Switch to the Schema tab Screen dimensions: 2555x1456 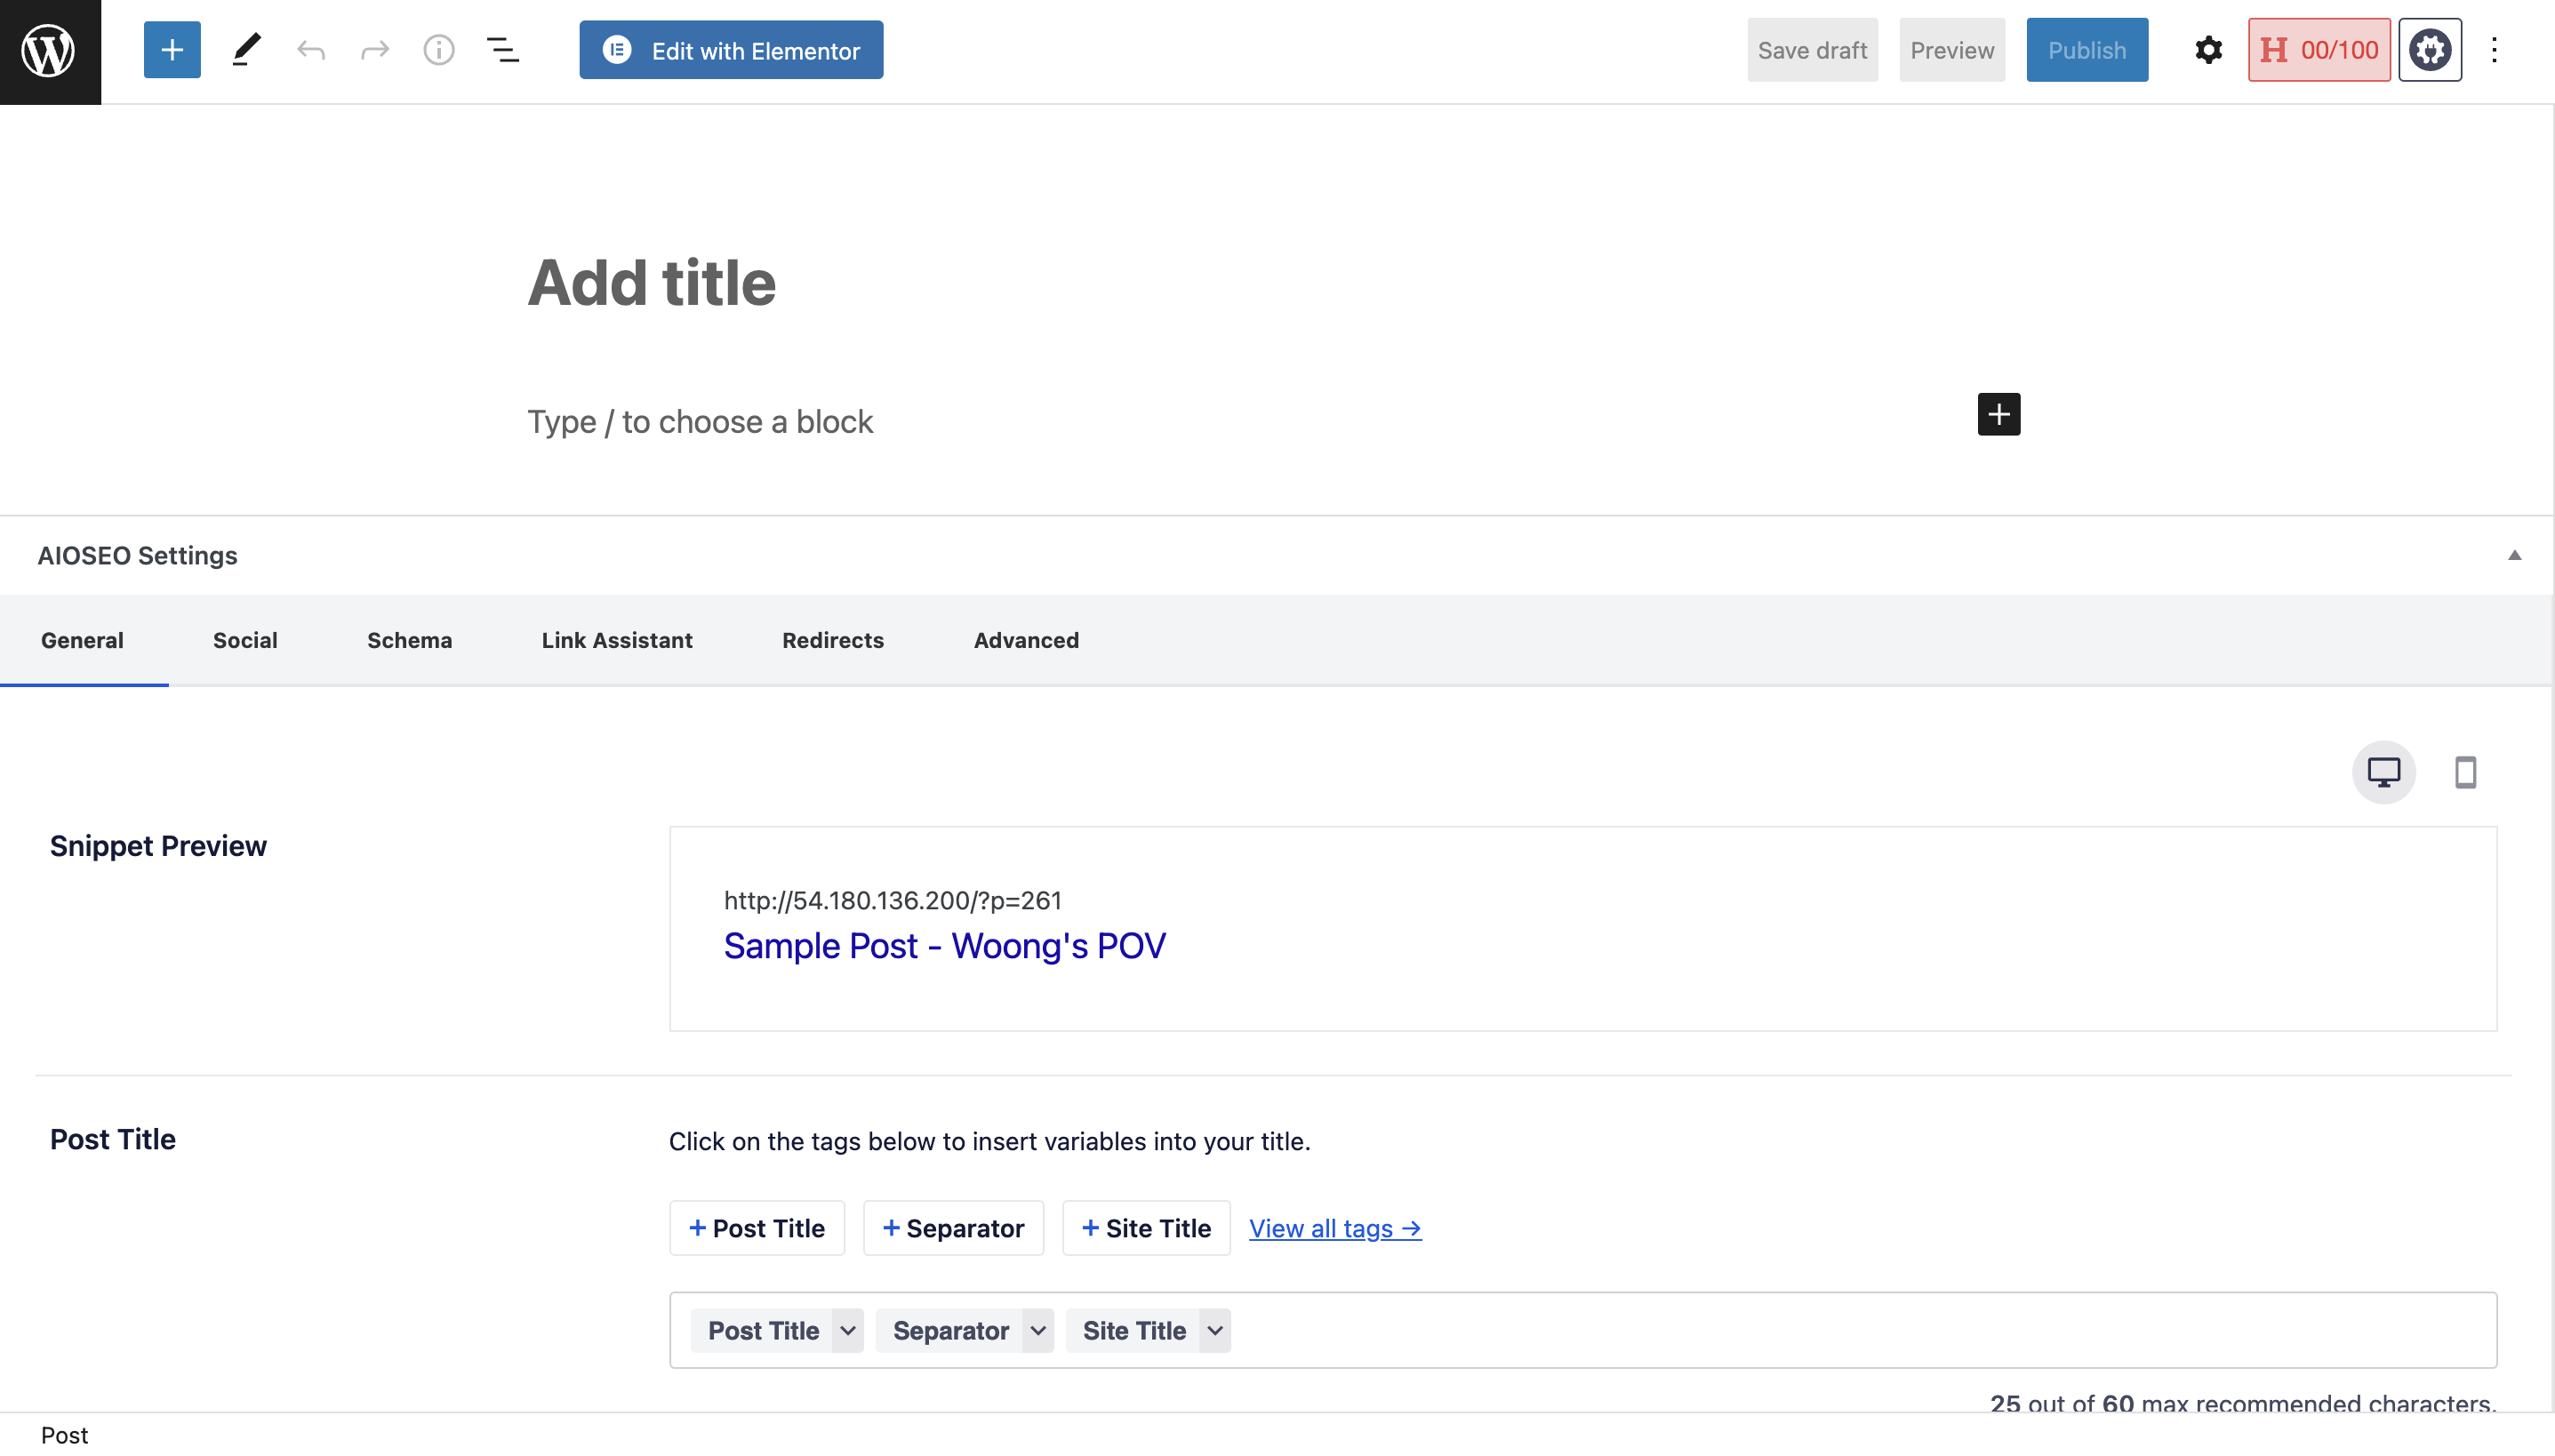pos(409,640)
